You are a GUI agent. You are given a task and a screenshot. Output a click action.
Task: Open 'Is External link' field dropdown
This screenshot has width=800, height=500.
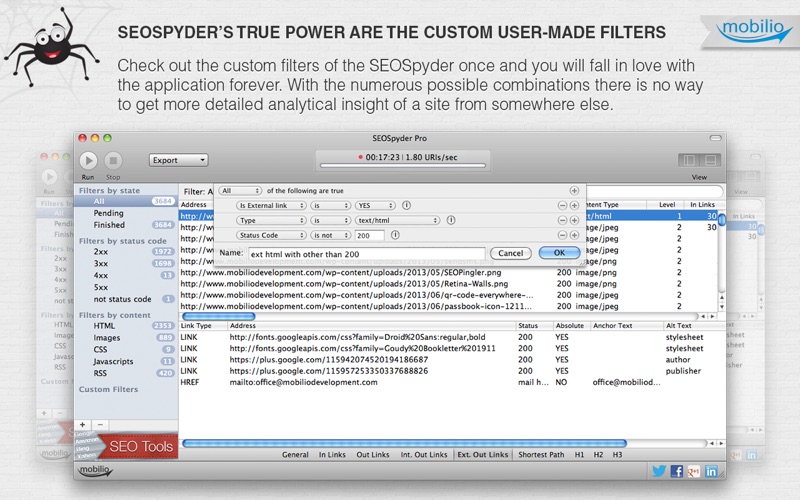pyautogui.click(x=271, y=206)
